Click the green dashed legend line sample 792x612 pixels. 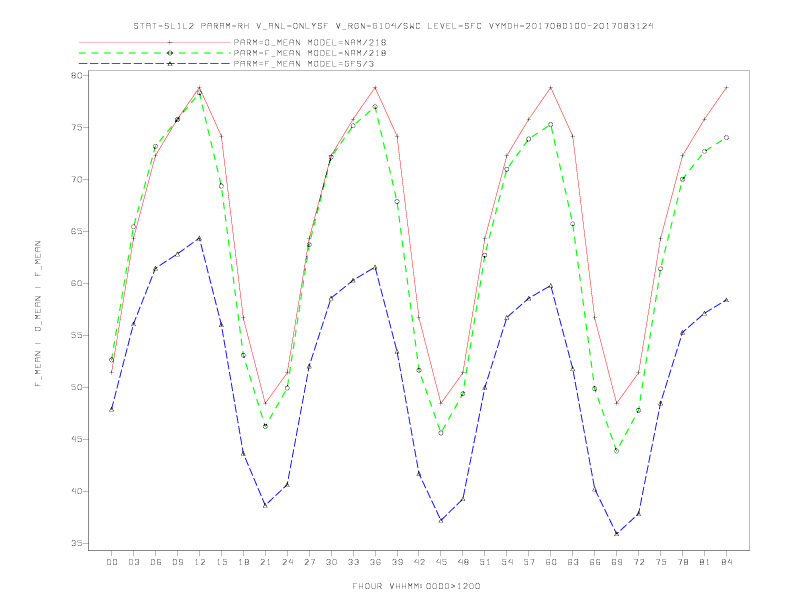click(155, 53)
